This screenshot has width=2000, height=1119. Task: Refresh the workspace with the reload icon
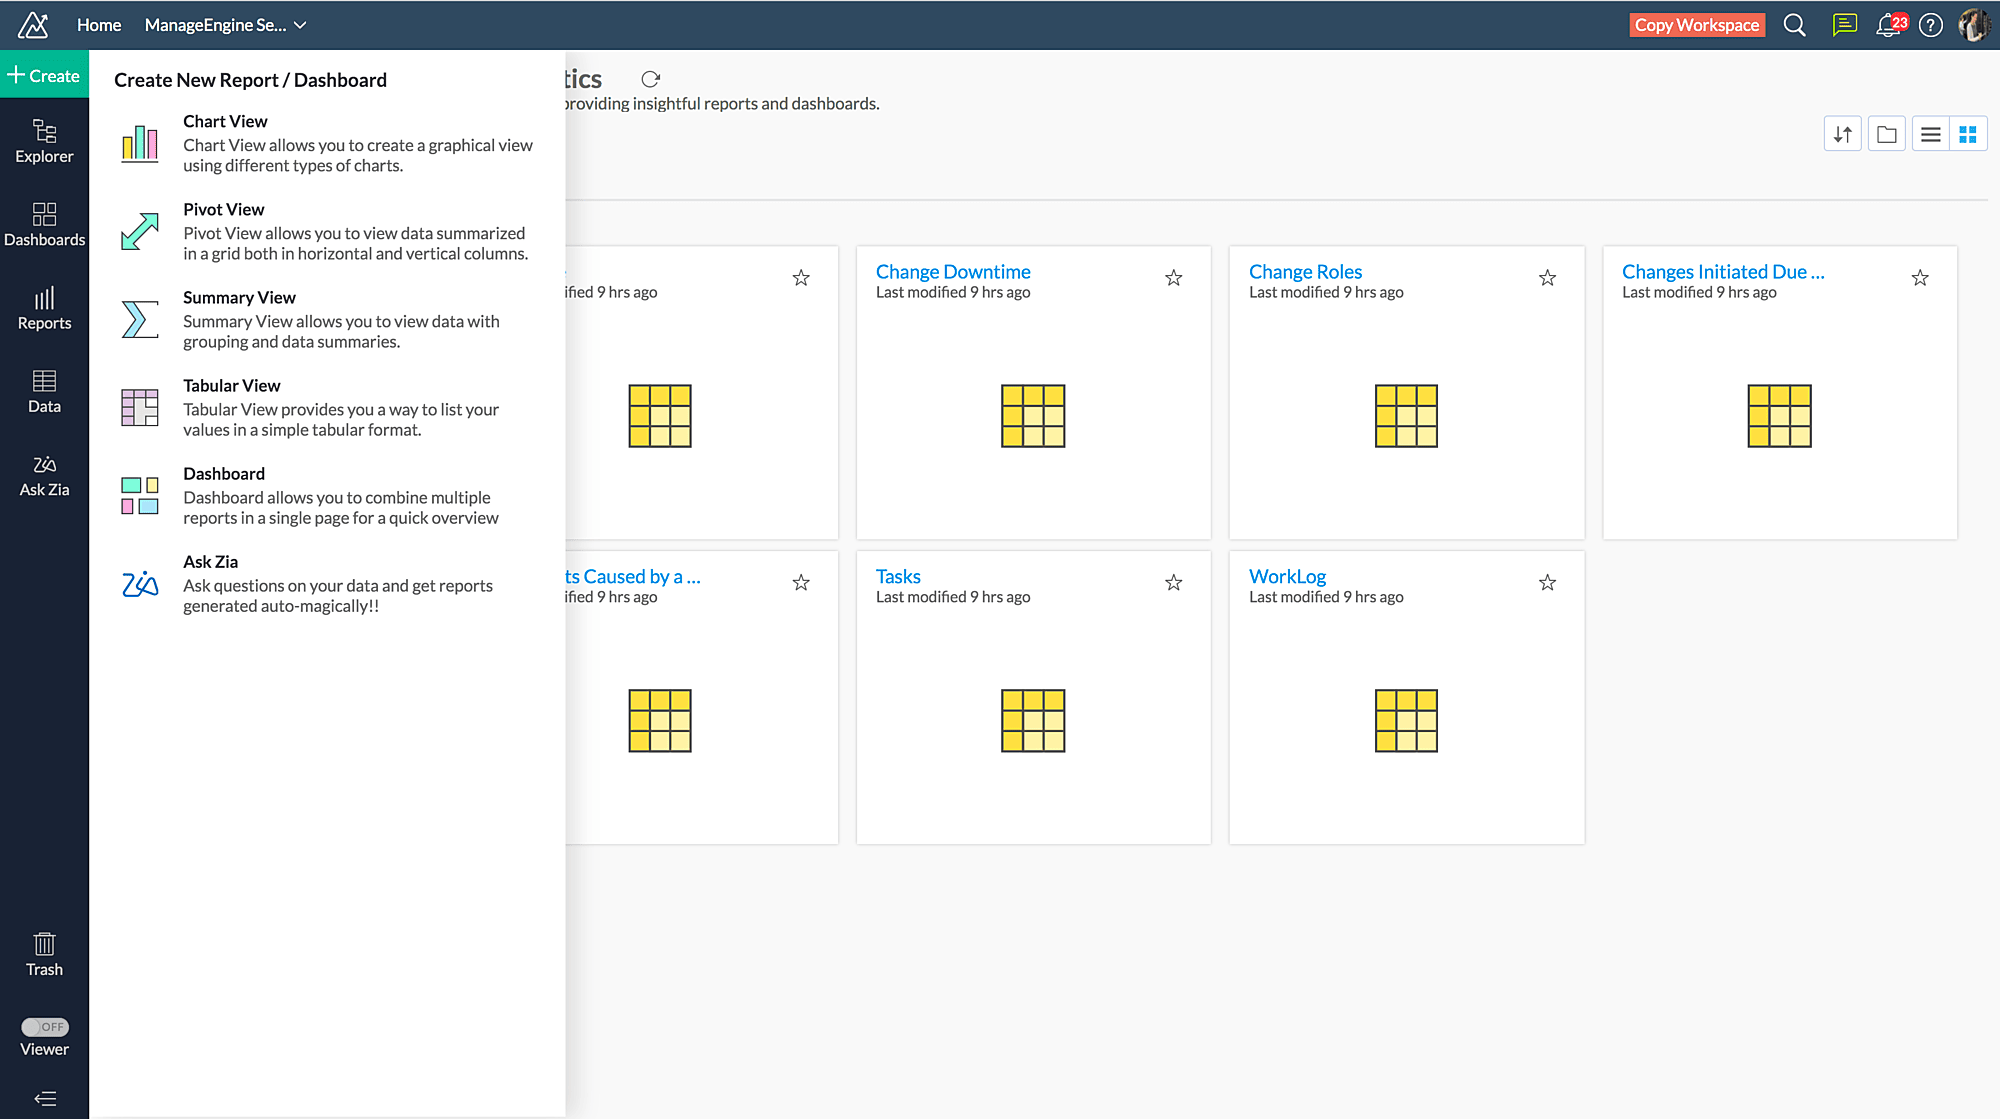[650, 79]
